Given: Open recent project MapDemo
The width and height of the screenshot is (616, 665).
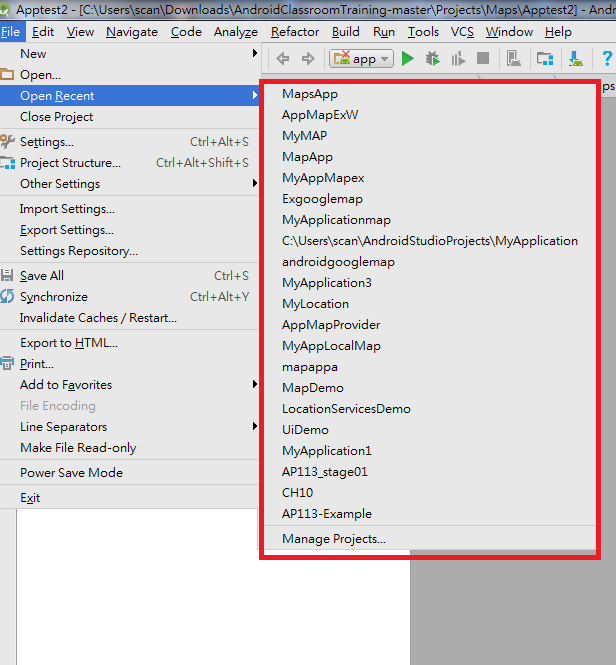Looking at the screenshot, I should (x=430, y=388).
